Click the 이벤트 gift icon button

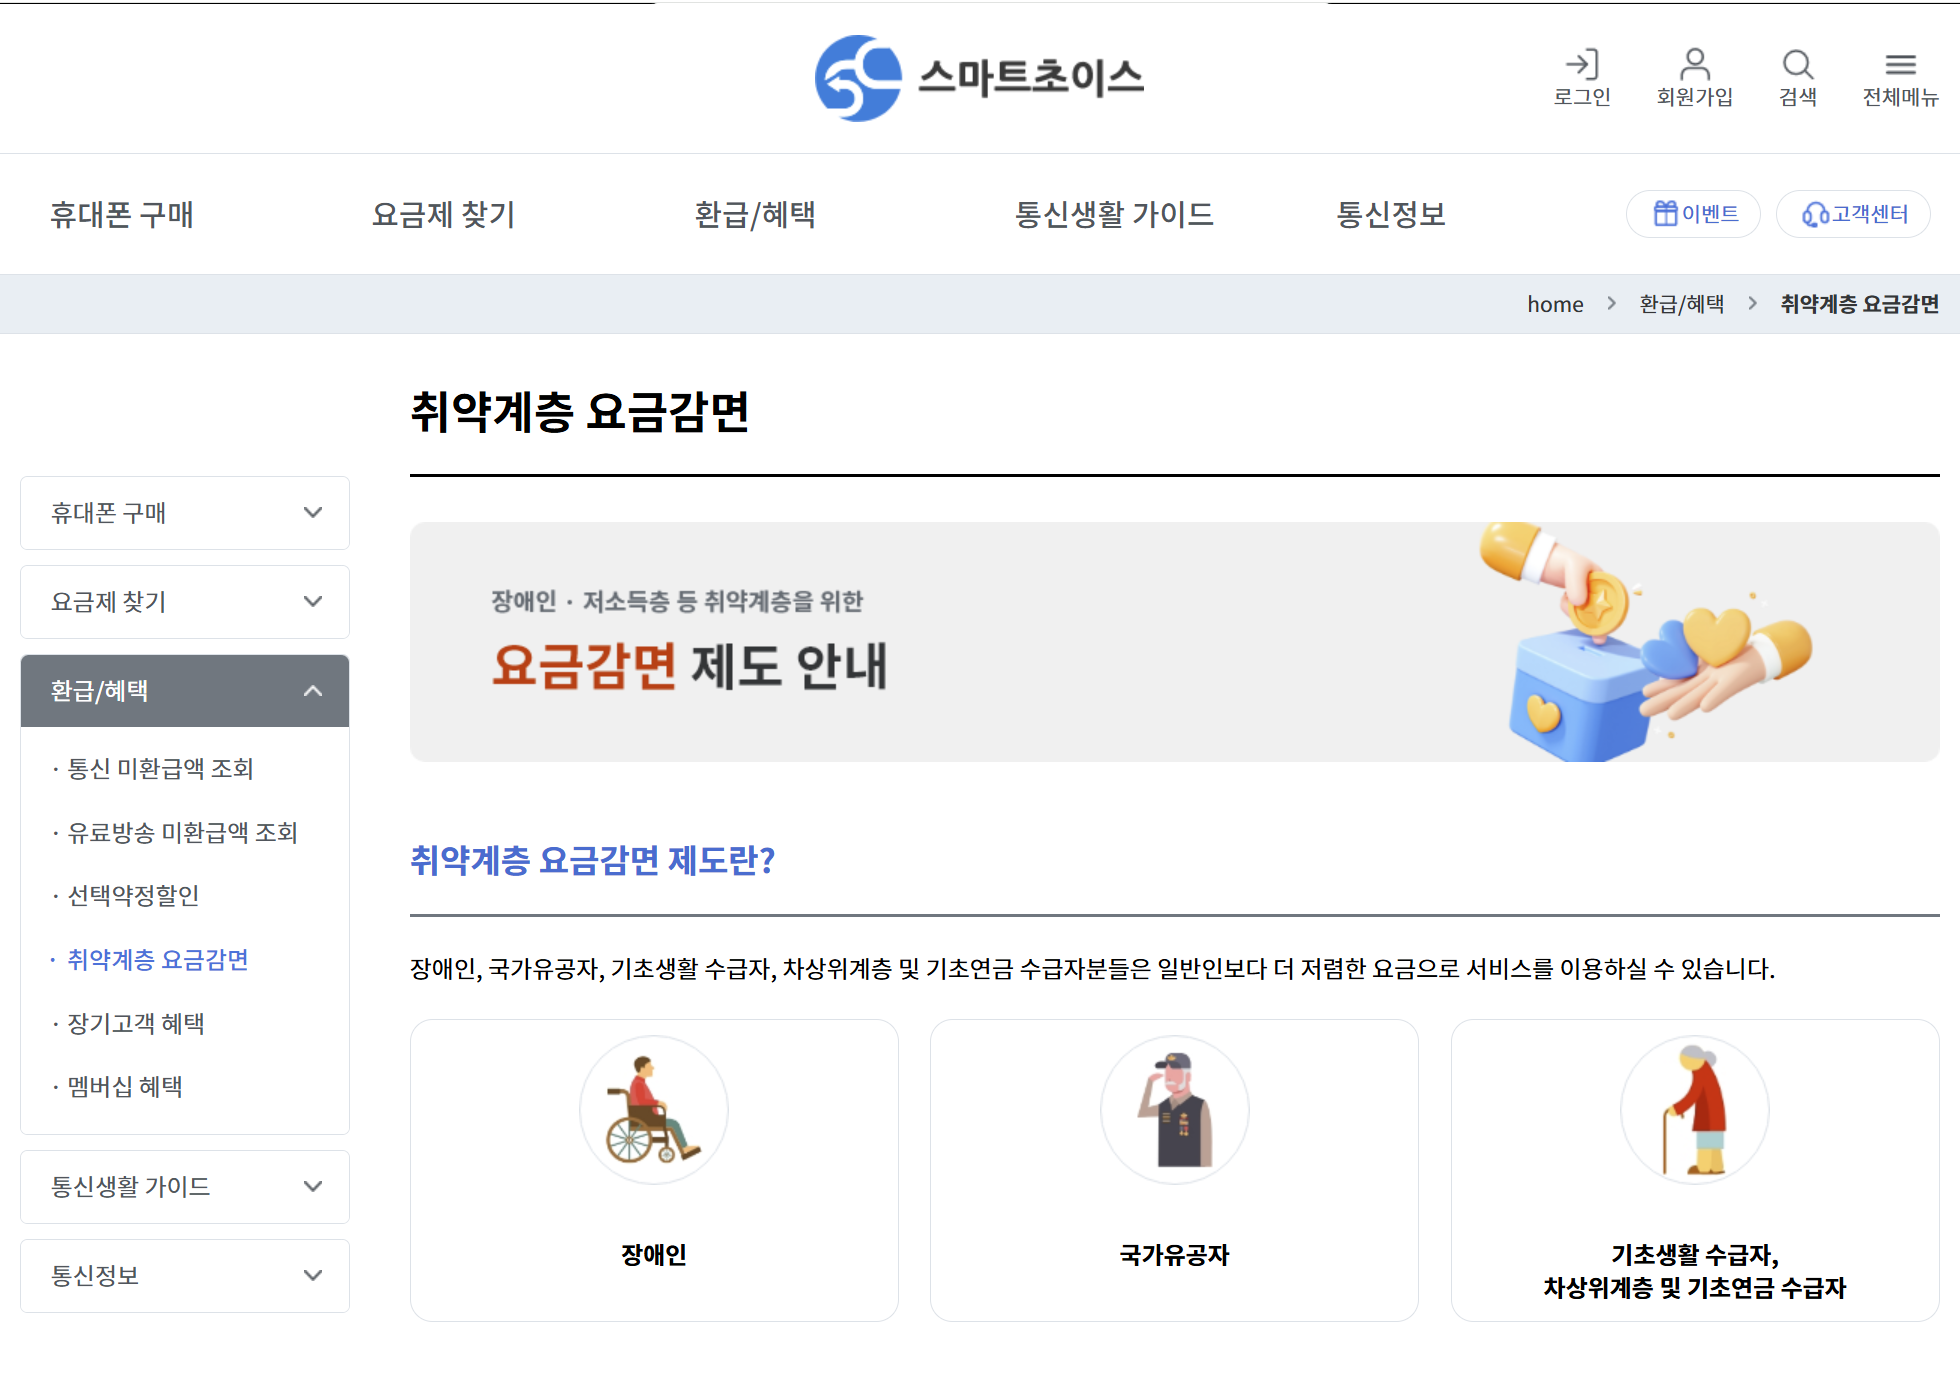(x=1693, y=214)
